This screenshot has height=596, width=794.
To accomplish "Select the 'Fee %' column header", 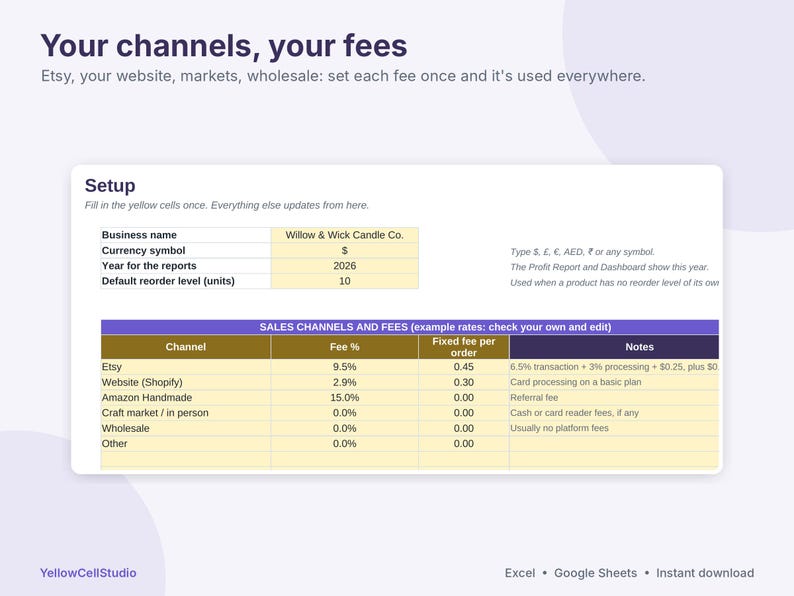I will [344, 347].
